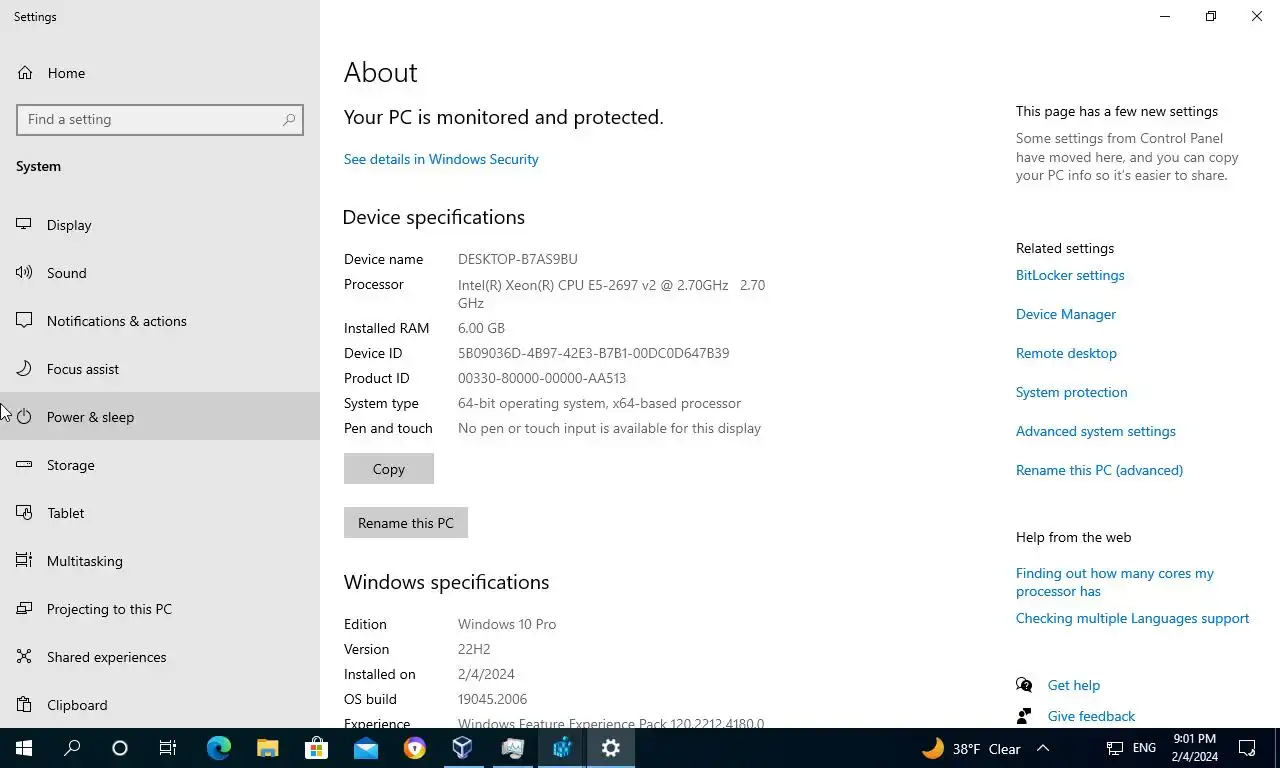Open Device Manager link
Image resolution: width=1280 pixels, height=768 pixels.
(1066, 314)
